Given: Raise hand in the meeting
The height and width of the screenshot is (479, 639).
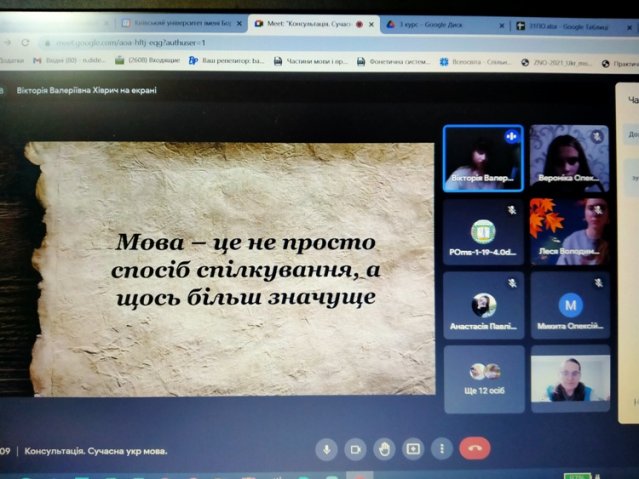Looking at the screenshot, I should tap(384, 449).
